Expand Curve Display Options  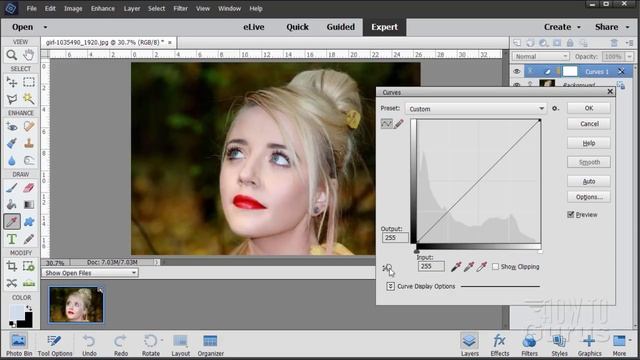(390, 286)
